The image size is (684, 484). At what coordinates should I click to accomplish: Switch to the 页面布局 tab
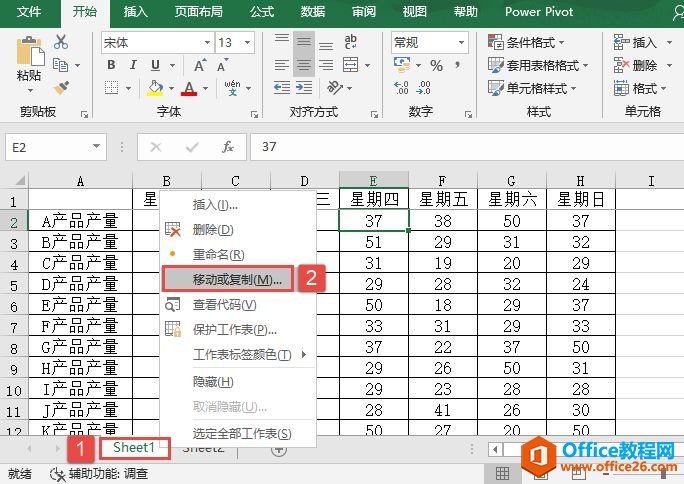[x=199, y=12]
